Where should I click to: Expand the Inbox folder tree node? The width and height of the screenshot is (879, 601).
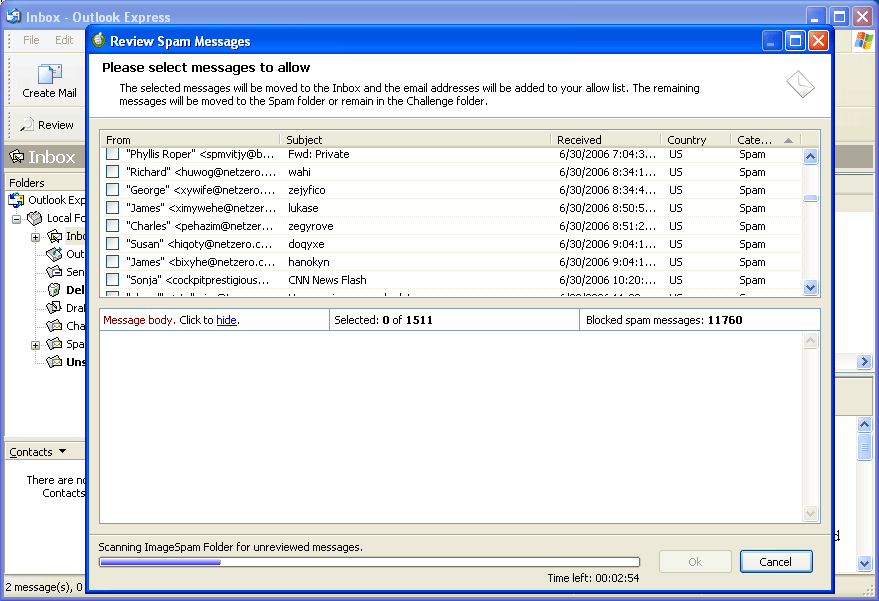click(x=36, y=237)
